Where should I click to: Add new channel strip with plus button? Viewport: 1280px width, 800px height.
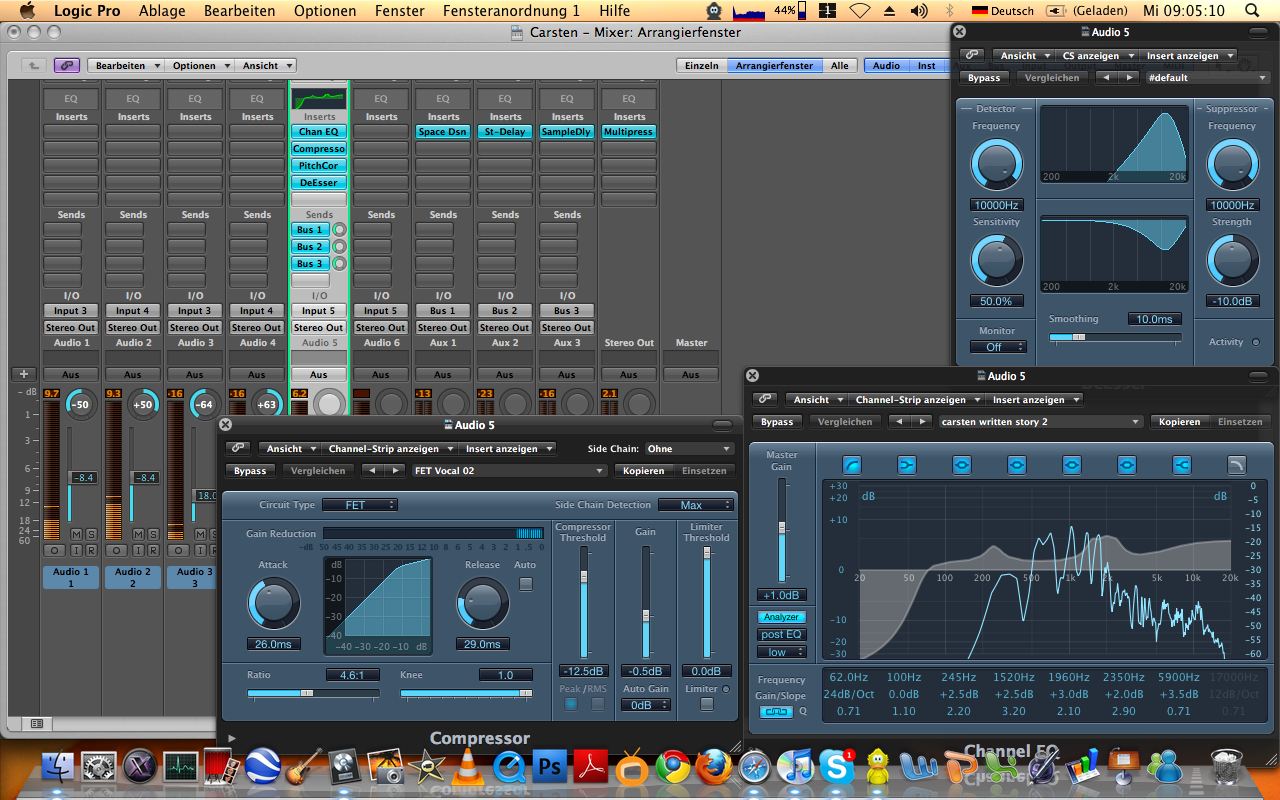coord(24,374)
